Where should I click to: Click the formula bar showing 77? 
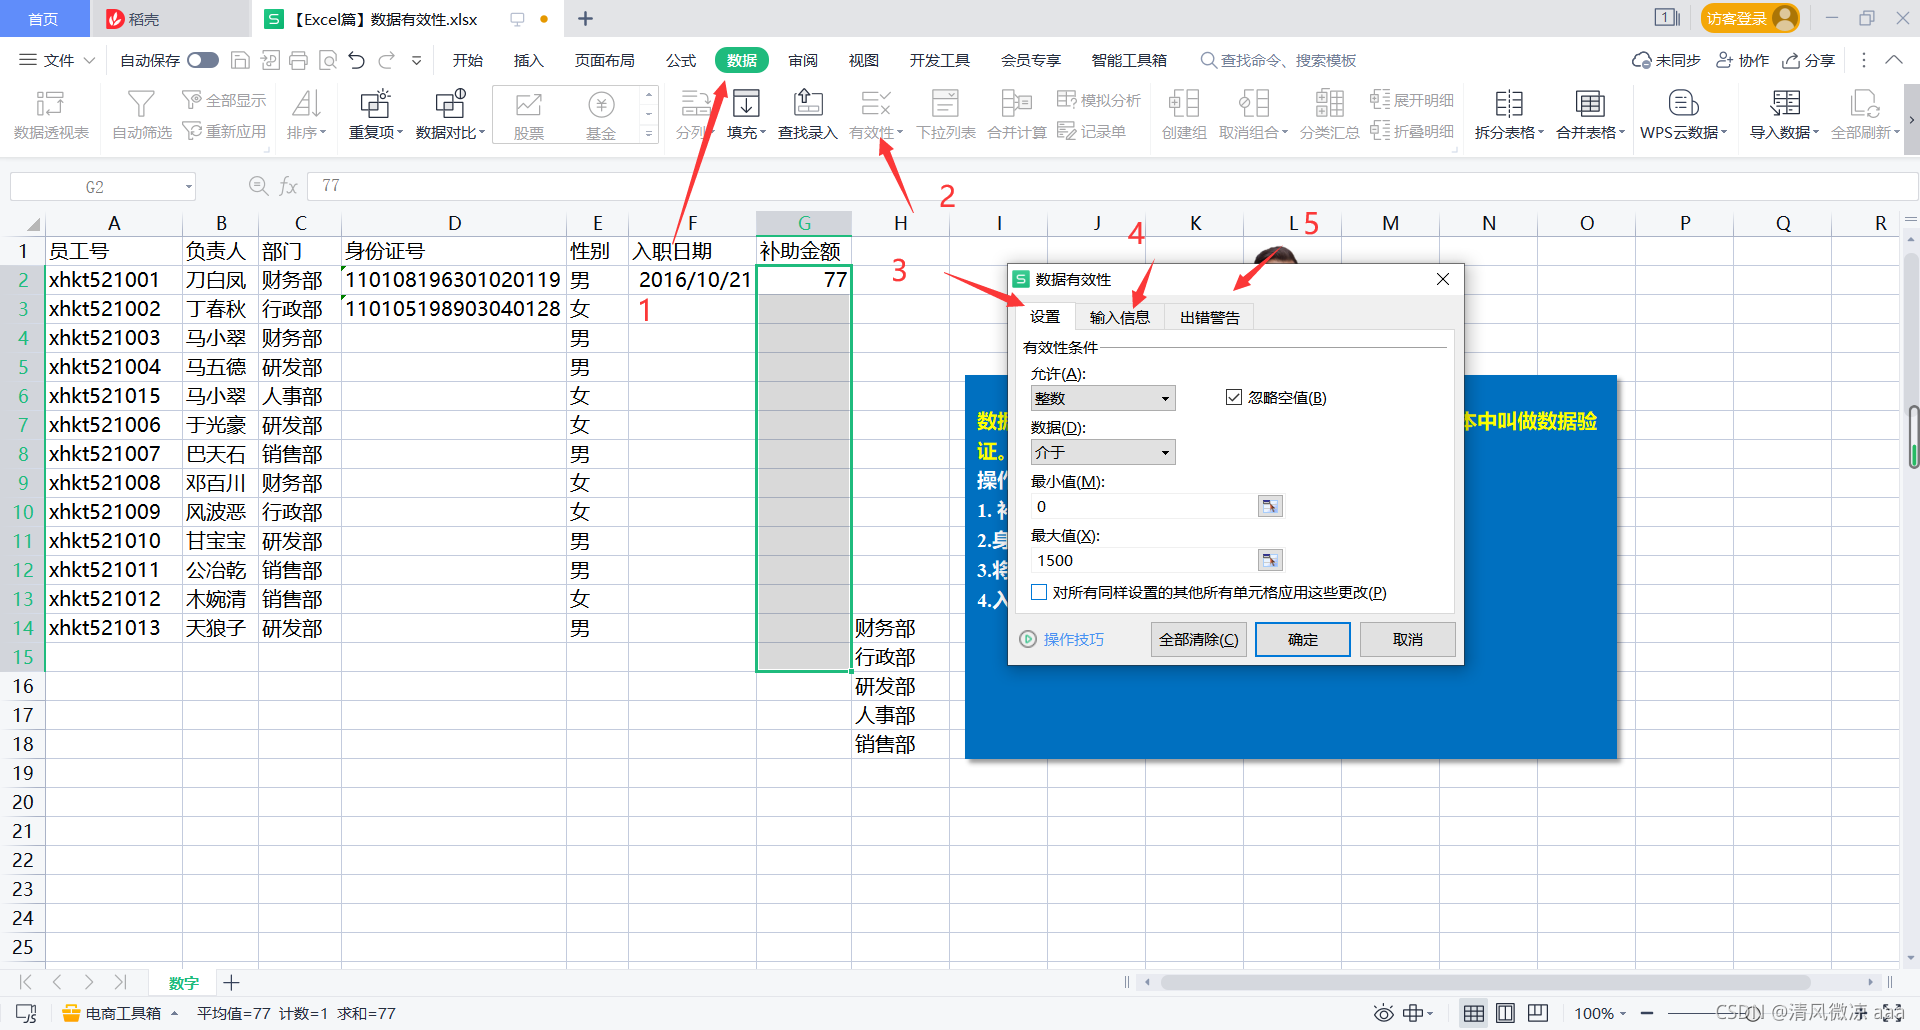click(x=1110, y=186)
